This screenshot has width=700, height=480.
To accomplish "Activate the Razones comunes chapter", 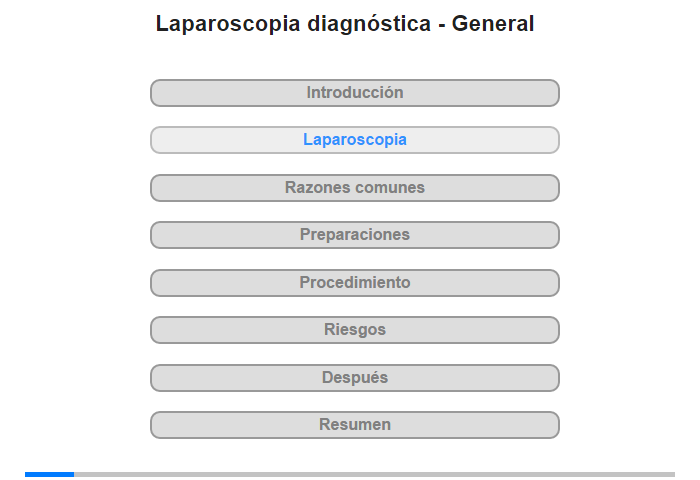I will pos(354,188).
